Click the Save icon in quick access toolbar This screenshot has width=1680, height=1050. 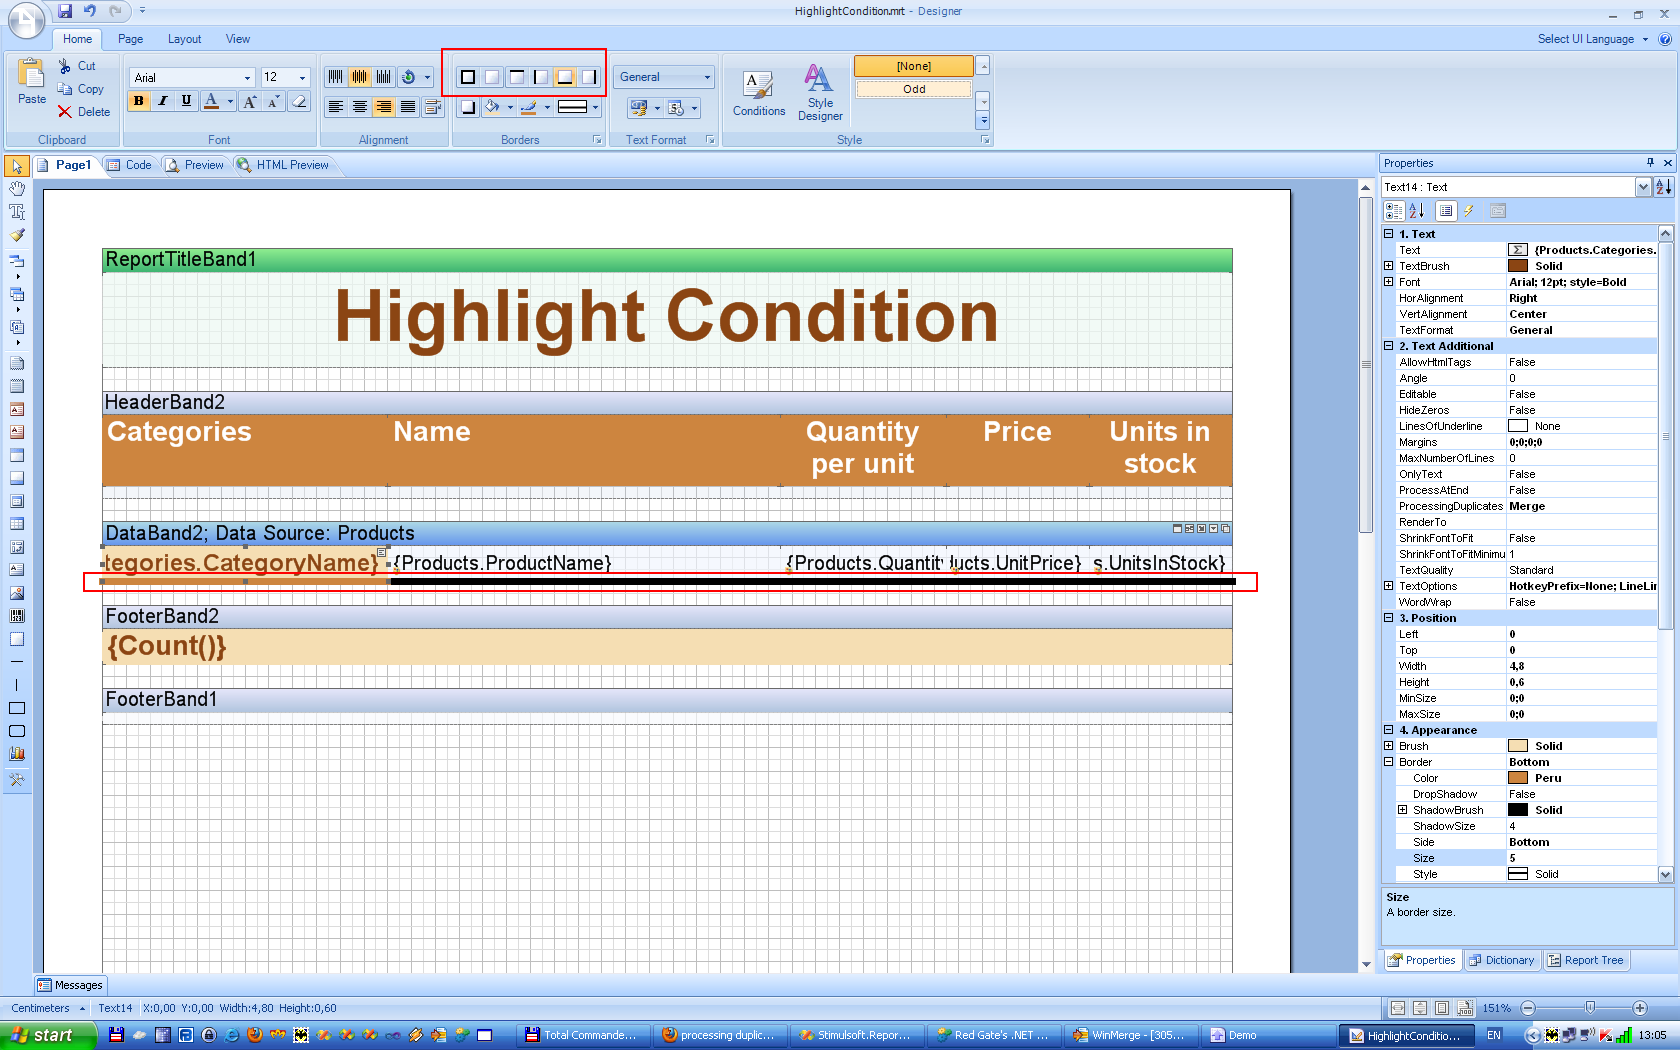(65, 11)
